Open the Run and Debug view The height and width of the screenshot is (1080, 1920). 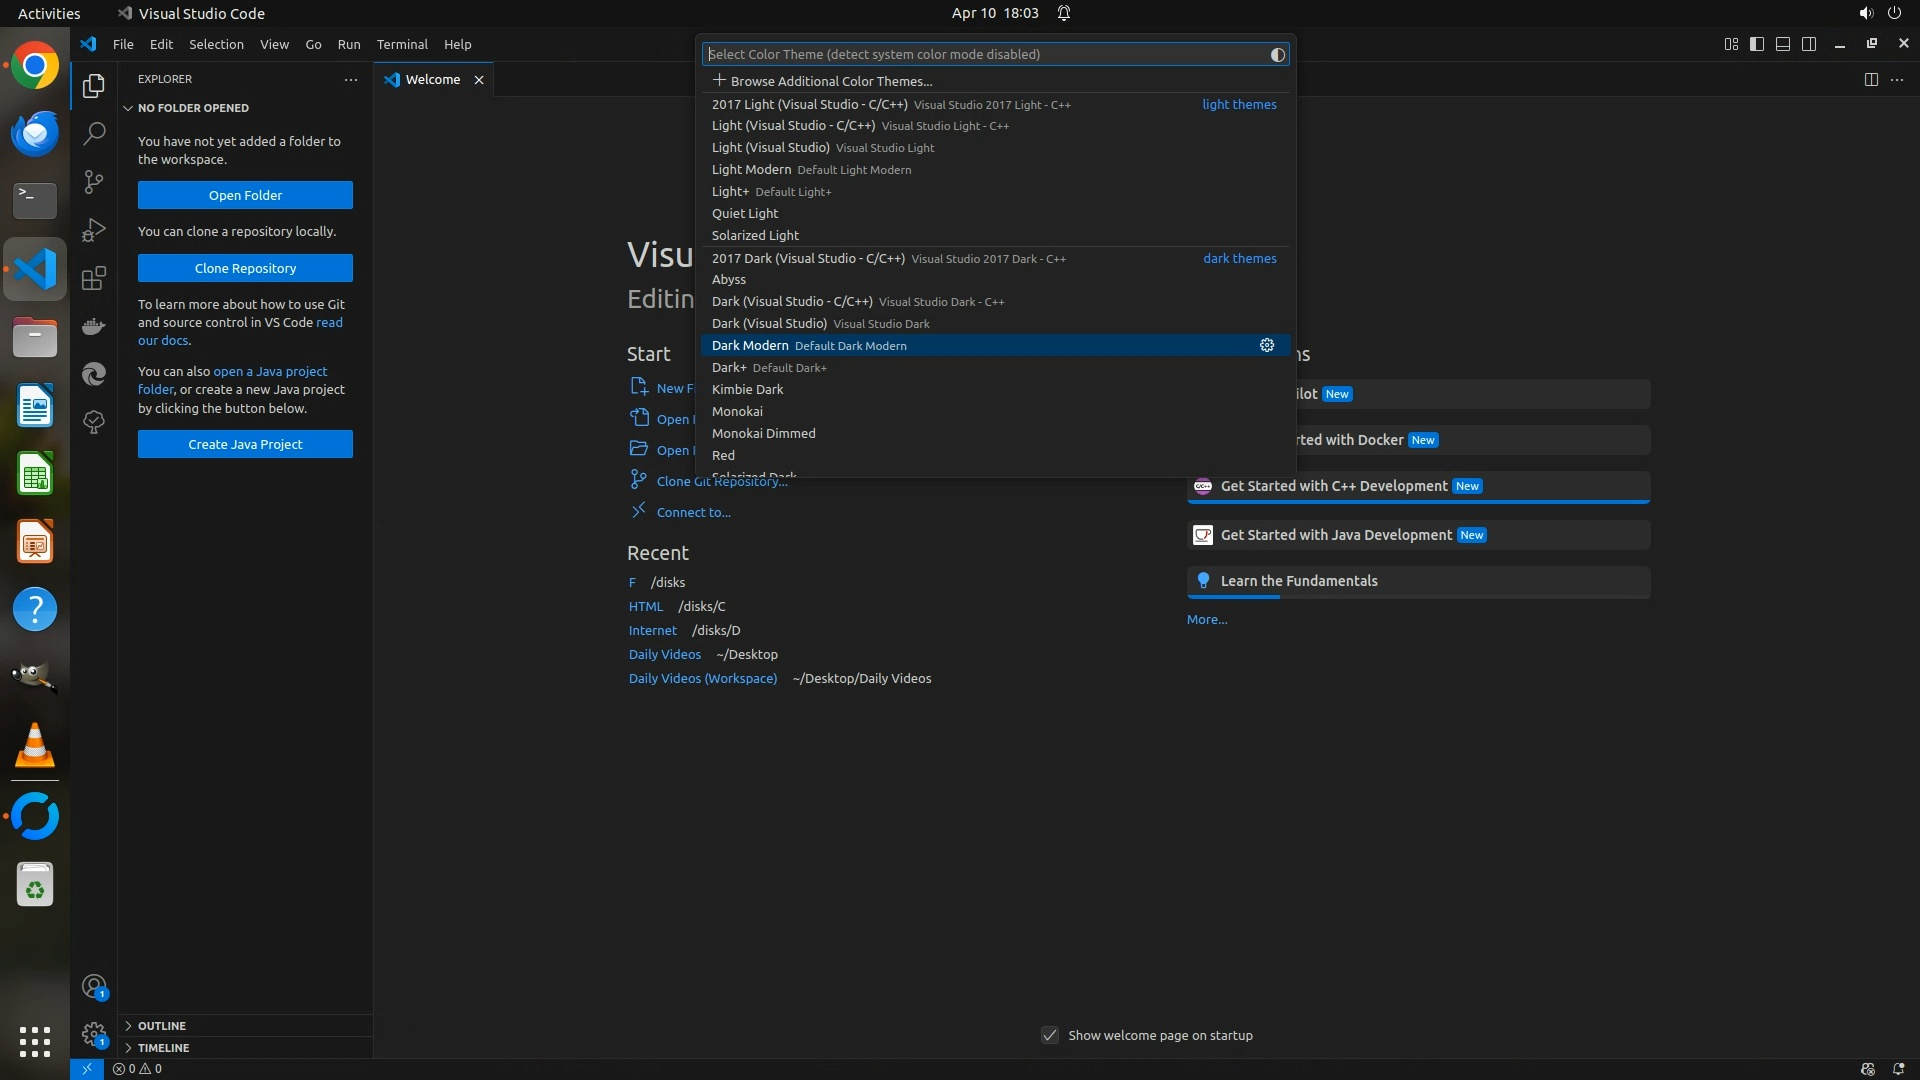coord(93,229)
